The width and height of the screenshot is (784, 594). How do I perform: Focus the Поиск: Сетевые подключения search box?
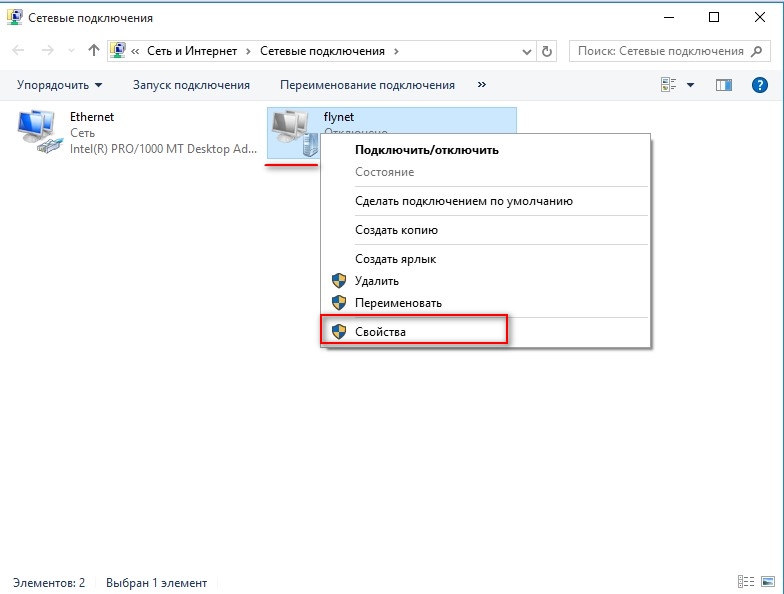coord(670,51)
